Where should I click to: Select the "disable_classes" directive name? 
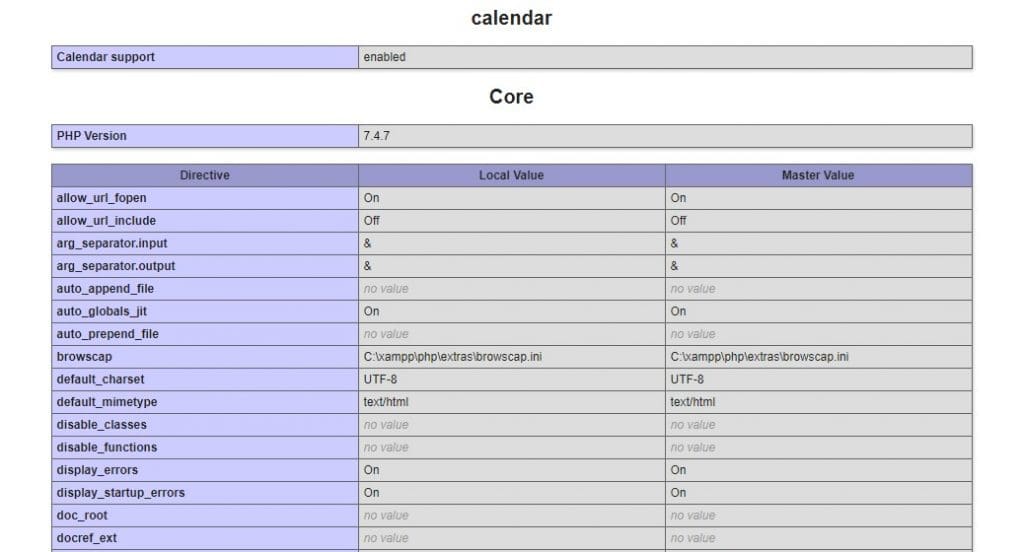point(102,425)
